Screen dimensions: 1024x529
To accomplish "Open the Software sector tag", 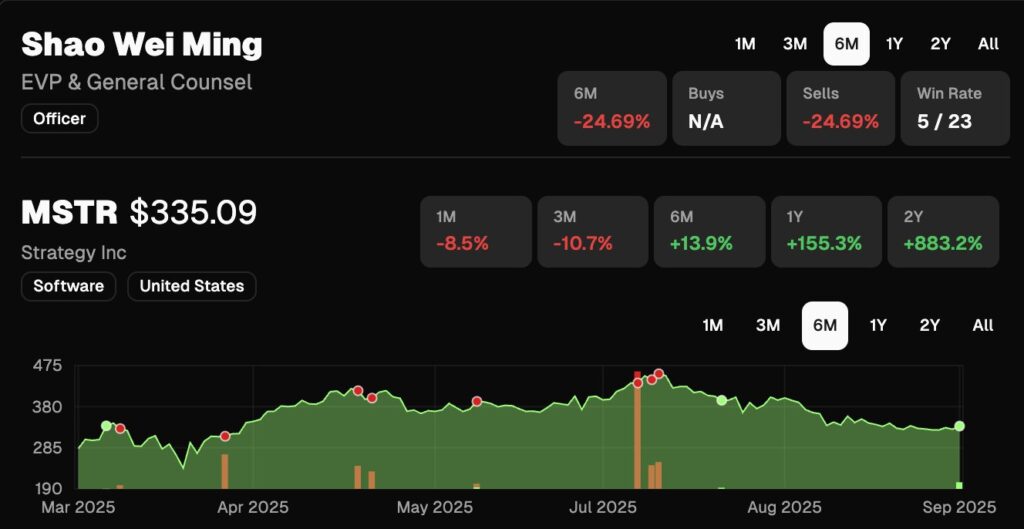I will pyautogui.click(x=69, y=286).
